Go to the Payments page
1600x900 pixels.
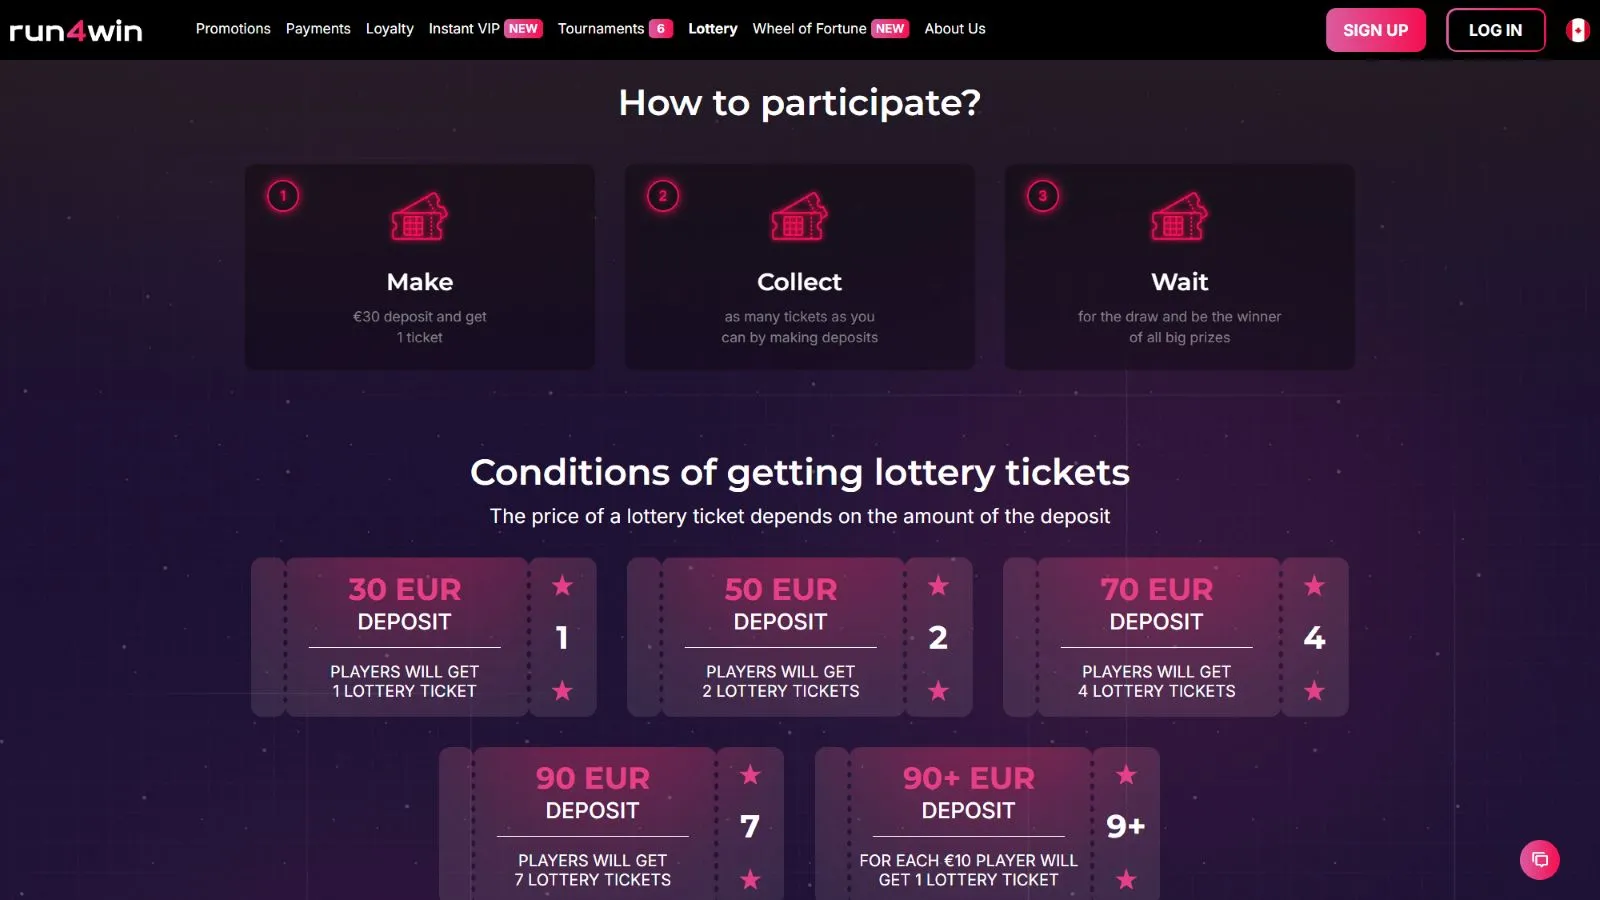coord(318,29)
